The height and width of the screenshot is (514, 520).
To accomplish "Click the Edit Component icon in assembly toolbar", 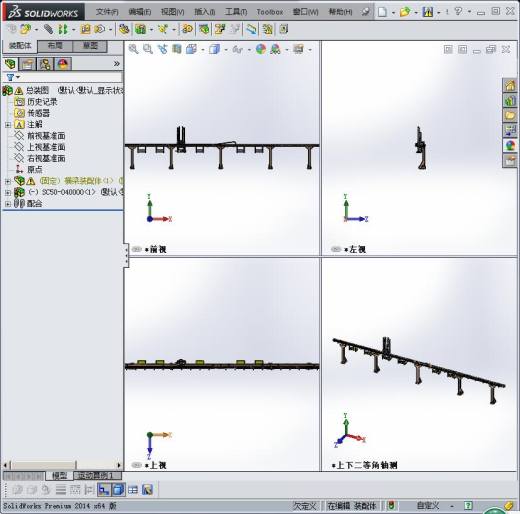I will tap(12, 29).
